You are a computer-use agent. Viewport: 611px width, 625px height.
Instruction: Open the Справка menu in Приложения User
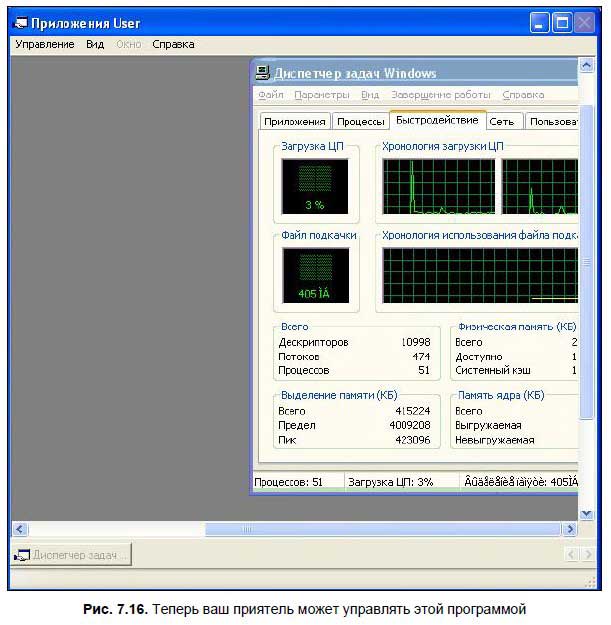pyautogui.click(x=173, y=44)
